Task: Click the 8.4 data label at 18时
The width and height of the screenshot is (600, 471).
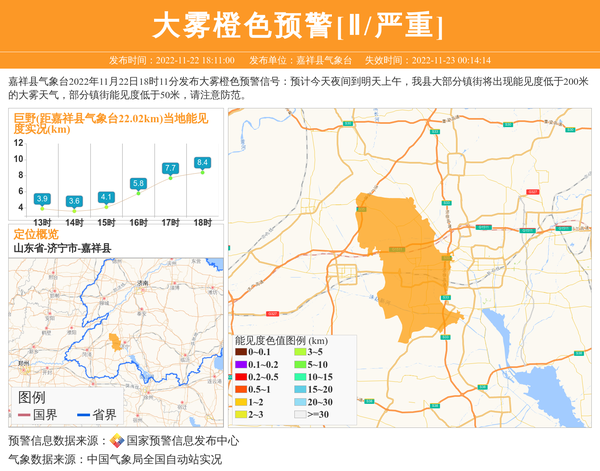Action: tap(202, 162)
